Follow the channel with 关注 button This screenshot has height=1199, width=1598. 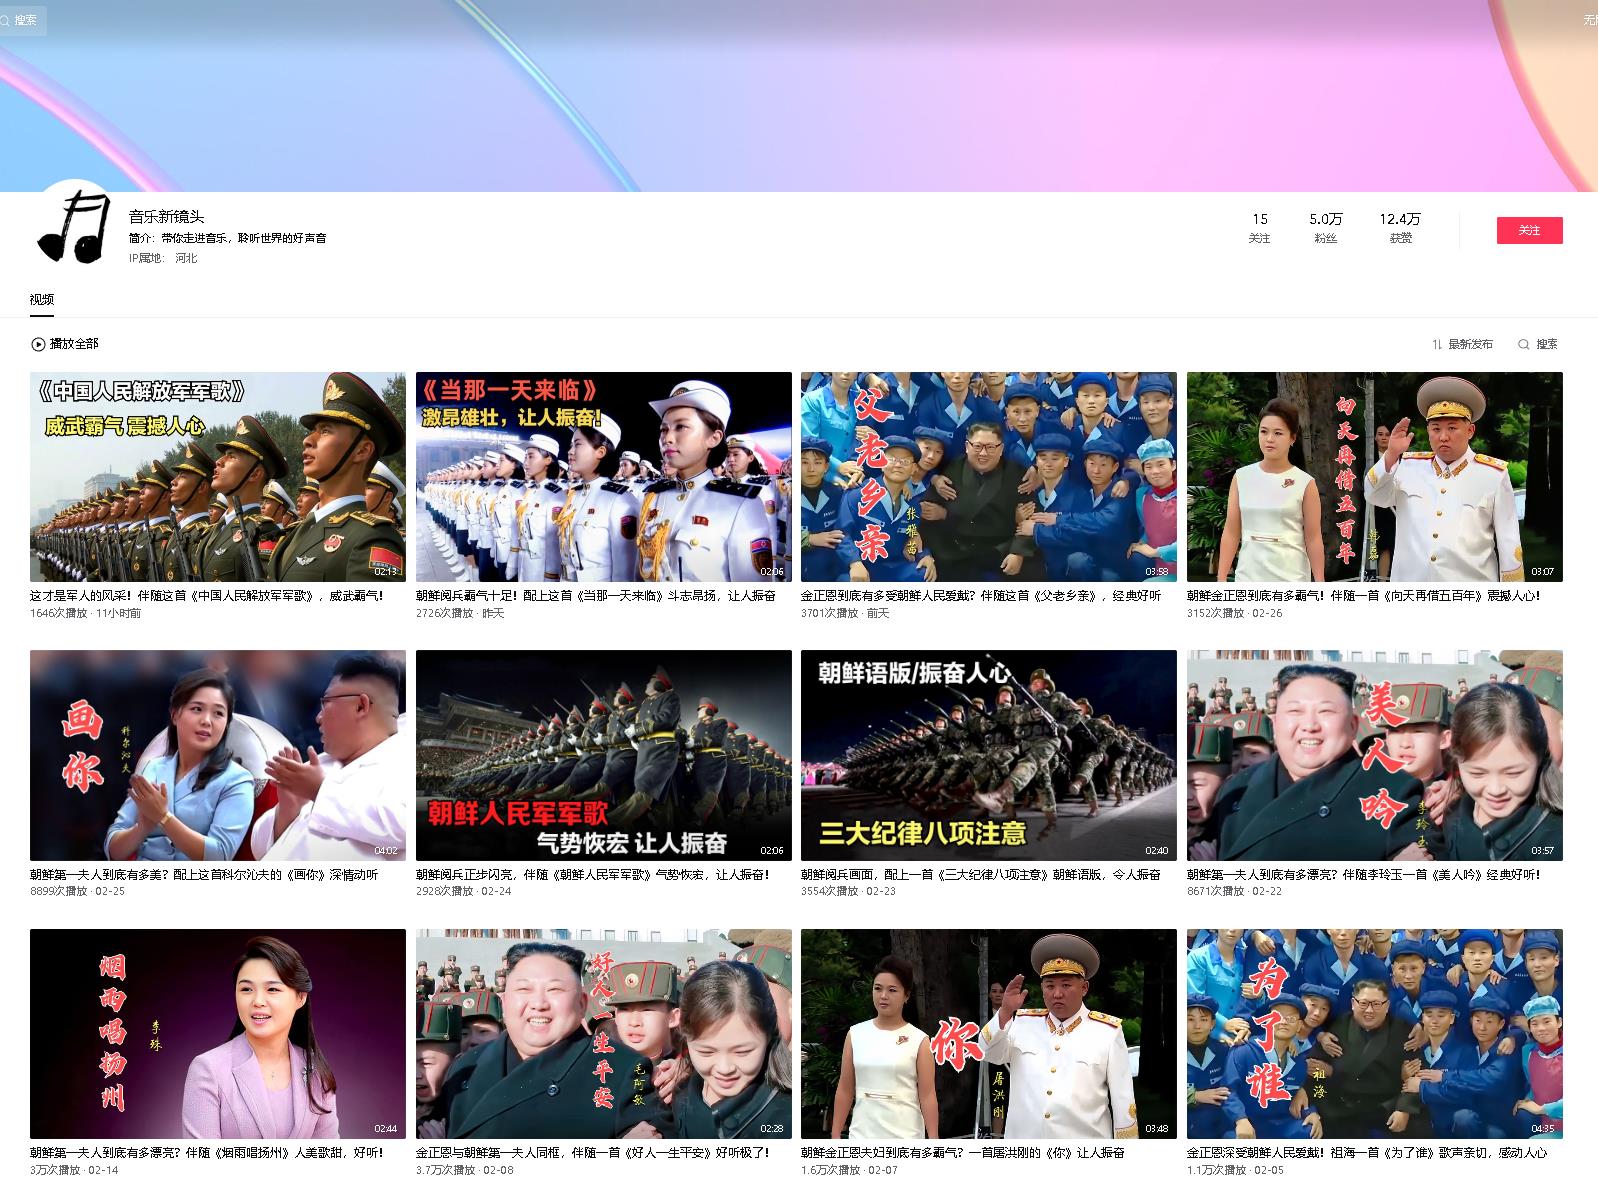click(1528, 231)
